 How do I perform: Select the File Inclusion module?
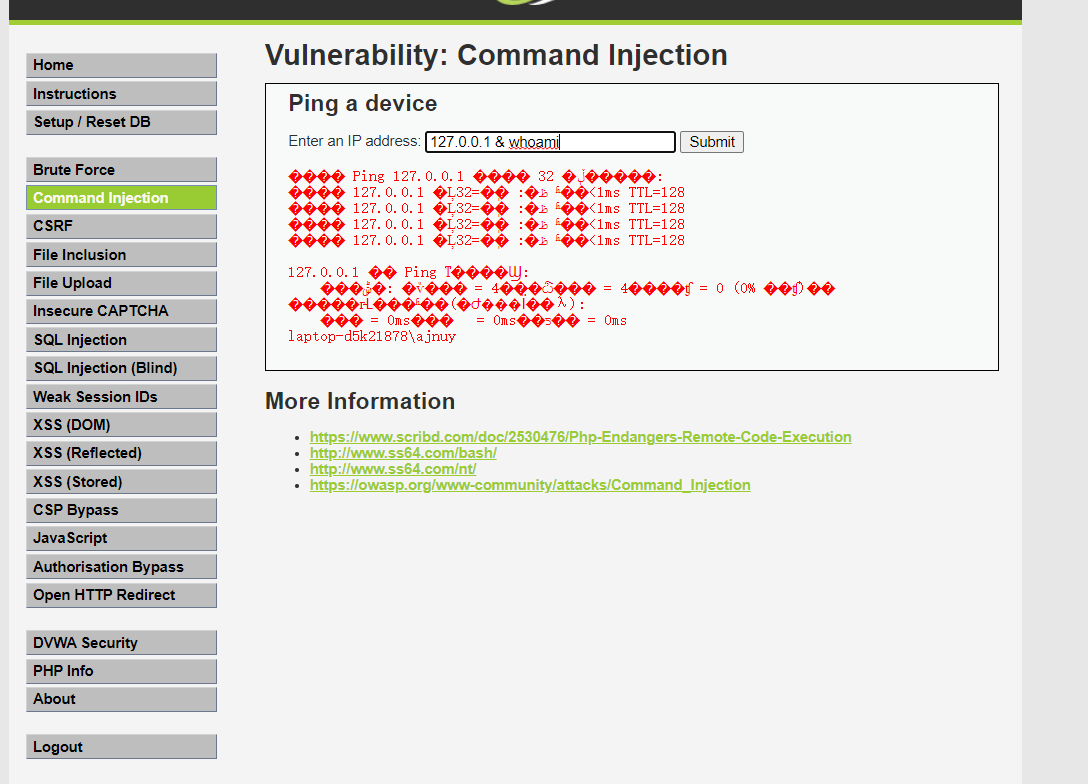[x=121, y=255]
